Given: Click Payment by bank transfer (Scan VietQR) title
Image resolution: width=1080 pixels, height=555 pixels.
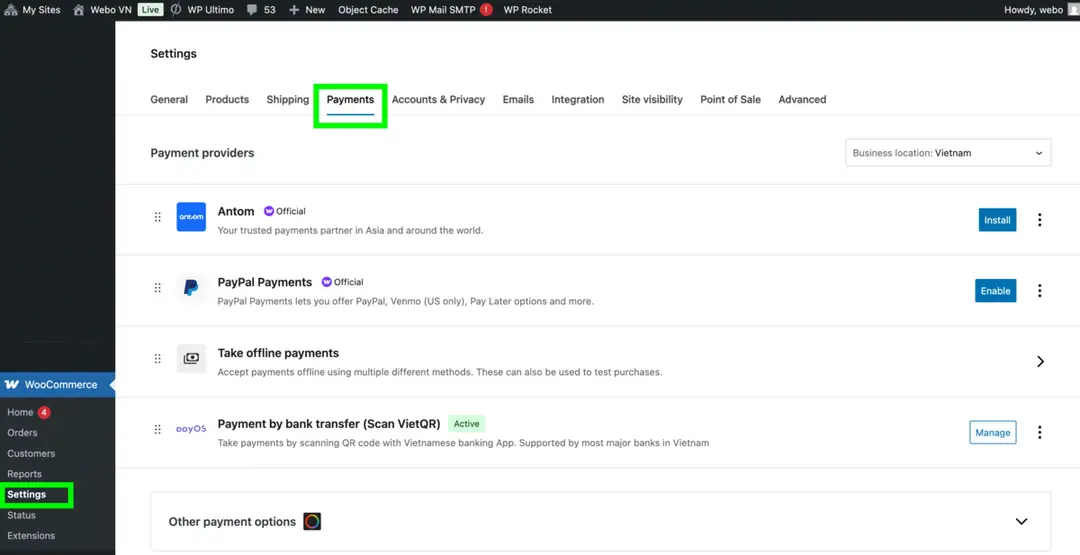Looking at the screenshot, I should 329,423.
